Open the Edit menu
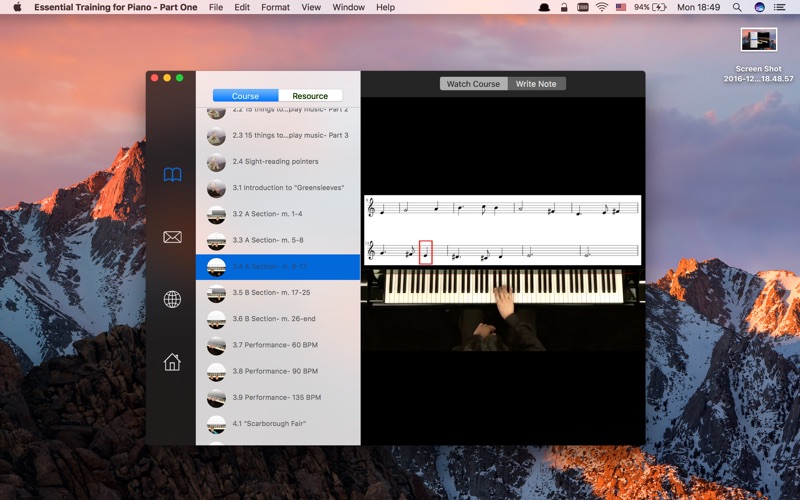Screen dimensions: 800x500 (242, 7)
